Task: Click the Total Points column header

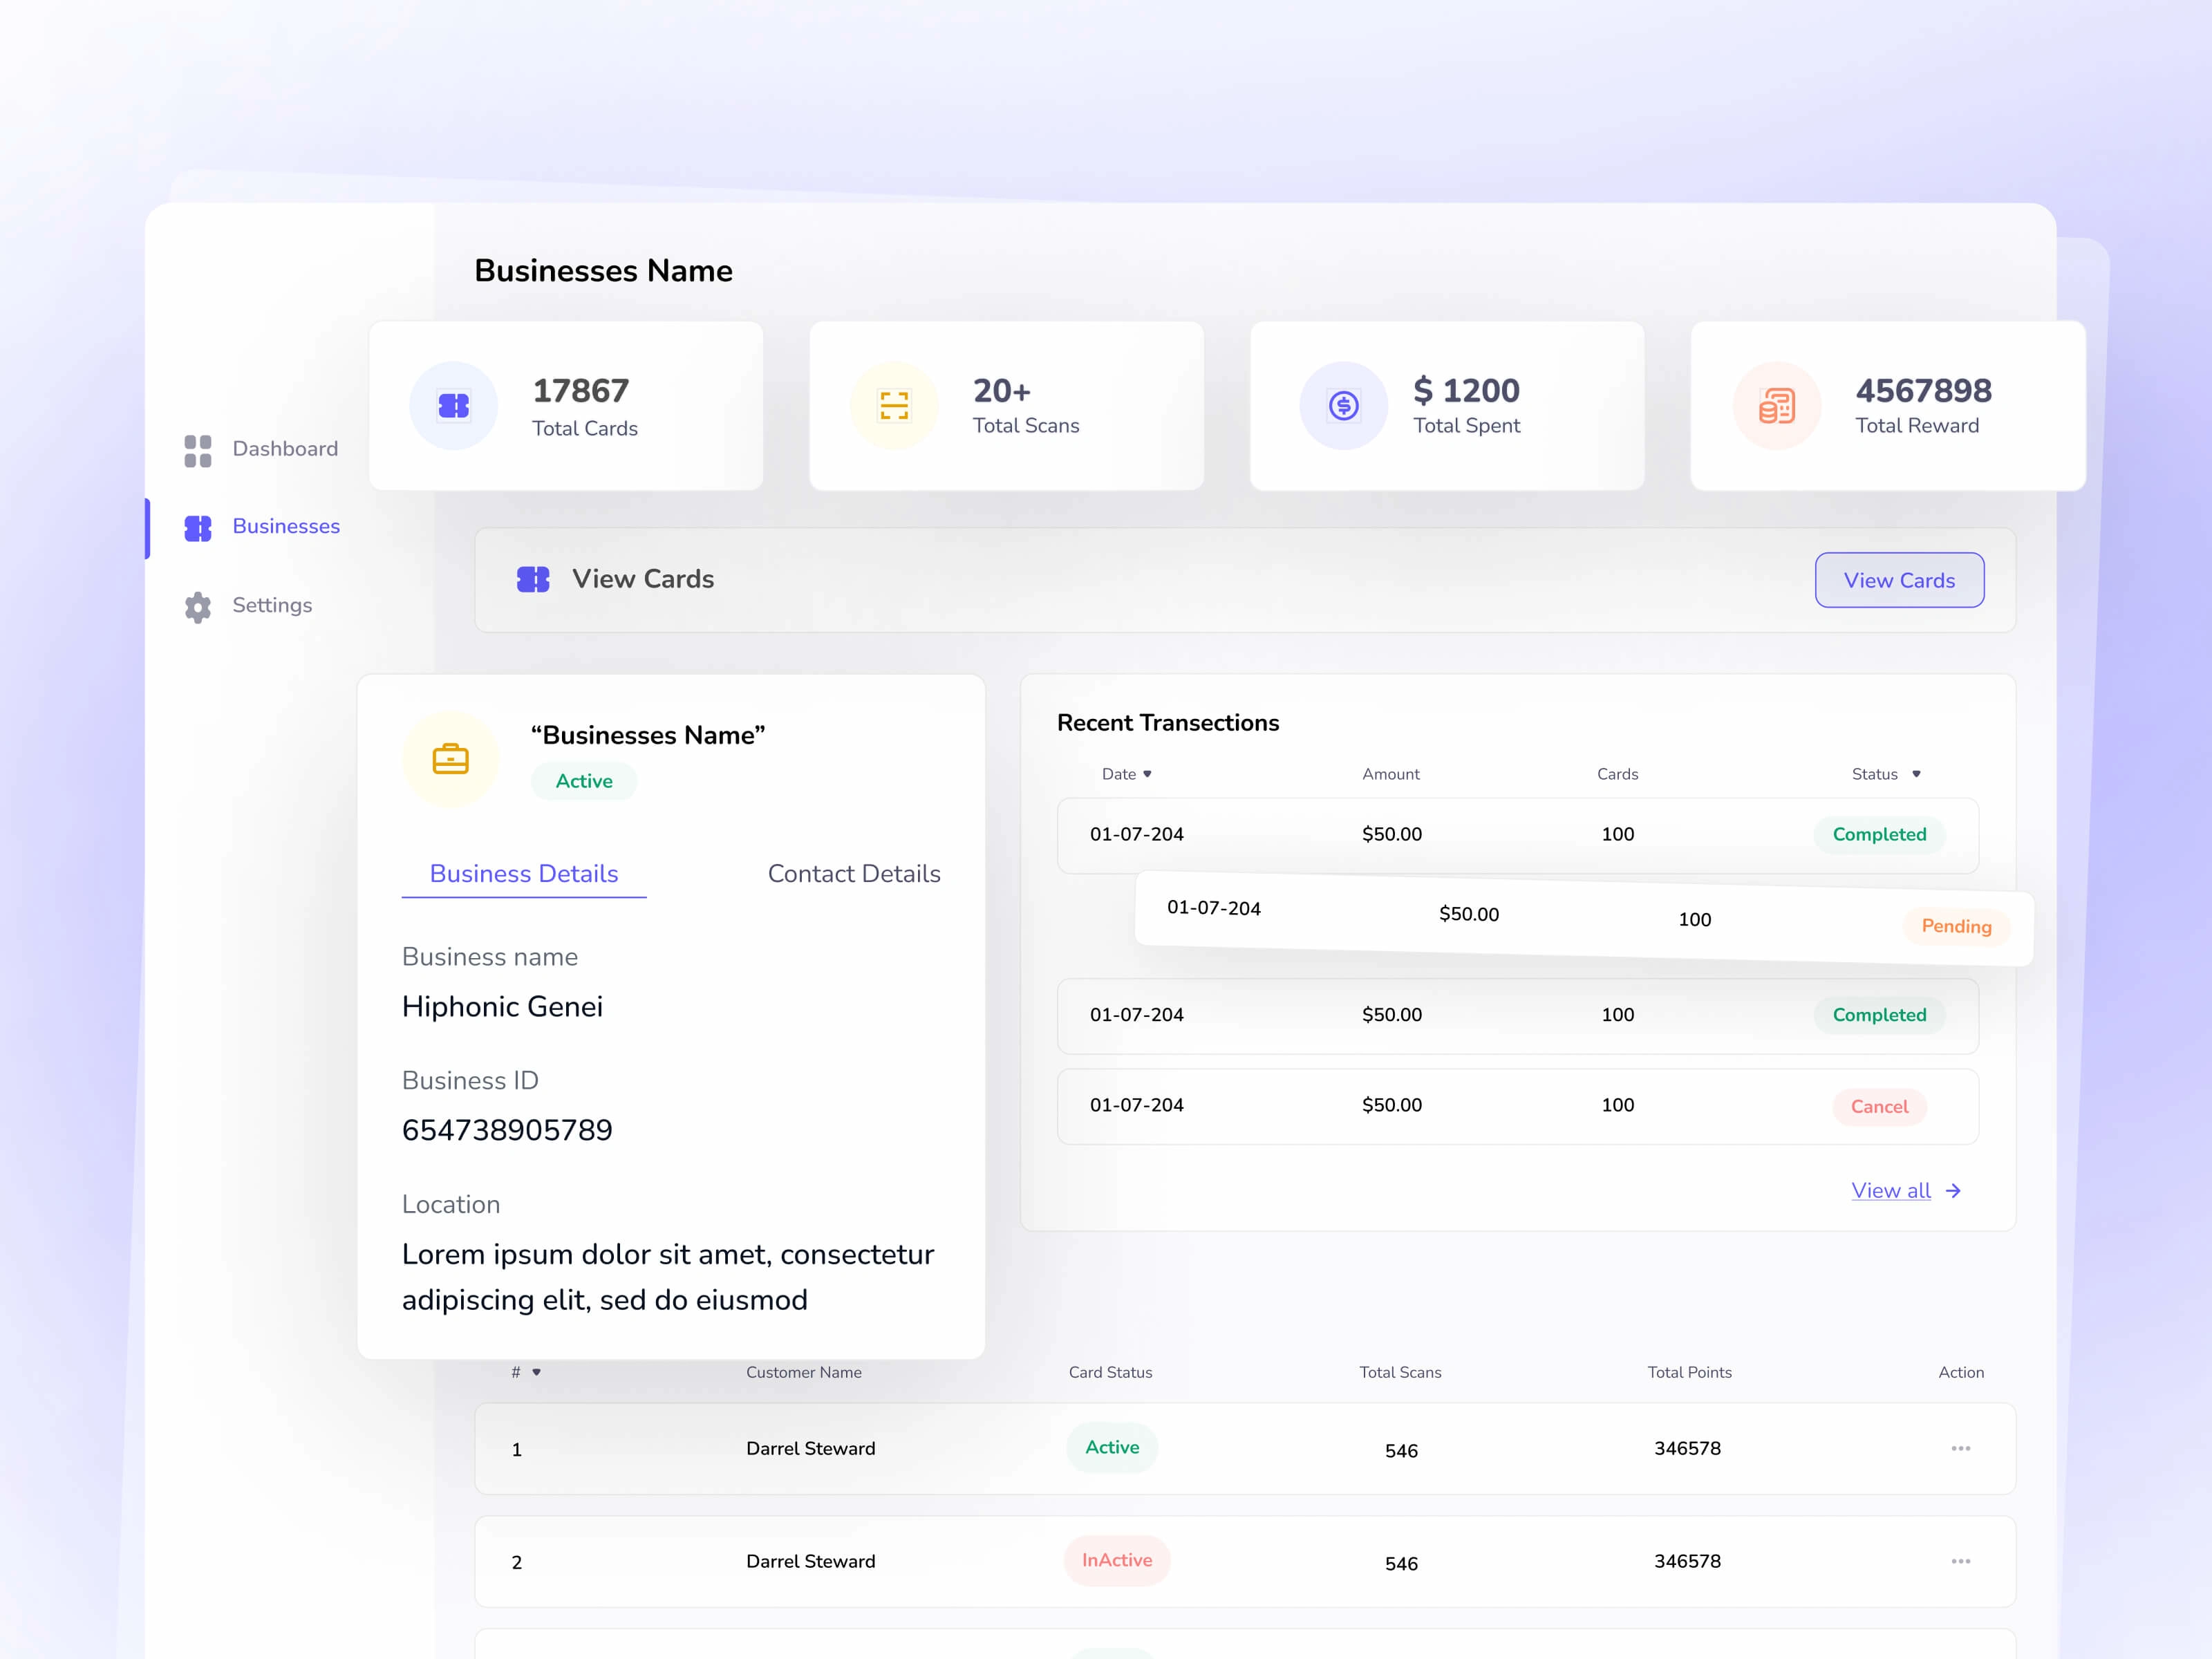Action: pos(1689,1372)
